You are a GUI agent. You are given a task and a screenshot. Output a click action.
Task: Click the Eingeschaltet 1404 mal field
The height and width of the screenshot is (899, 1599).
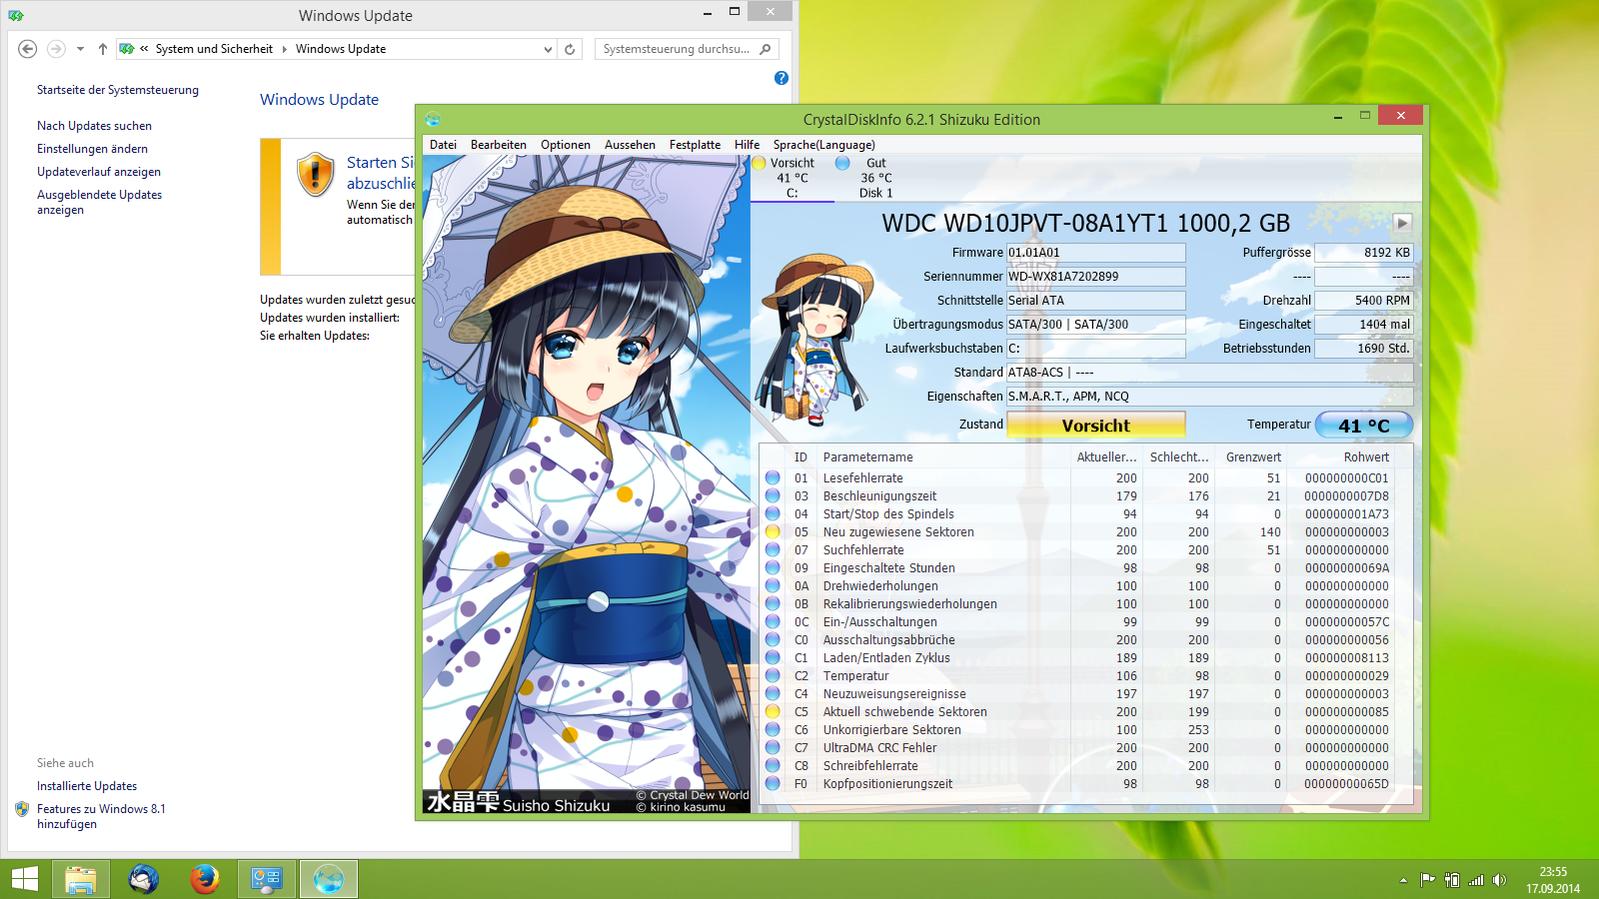click(x=1364, y=325)
